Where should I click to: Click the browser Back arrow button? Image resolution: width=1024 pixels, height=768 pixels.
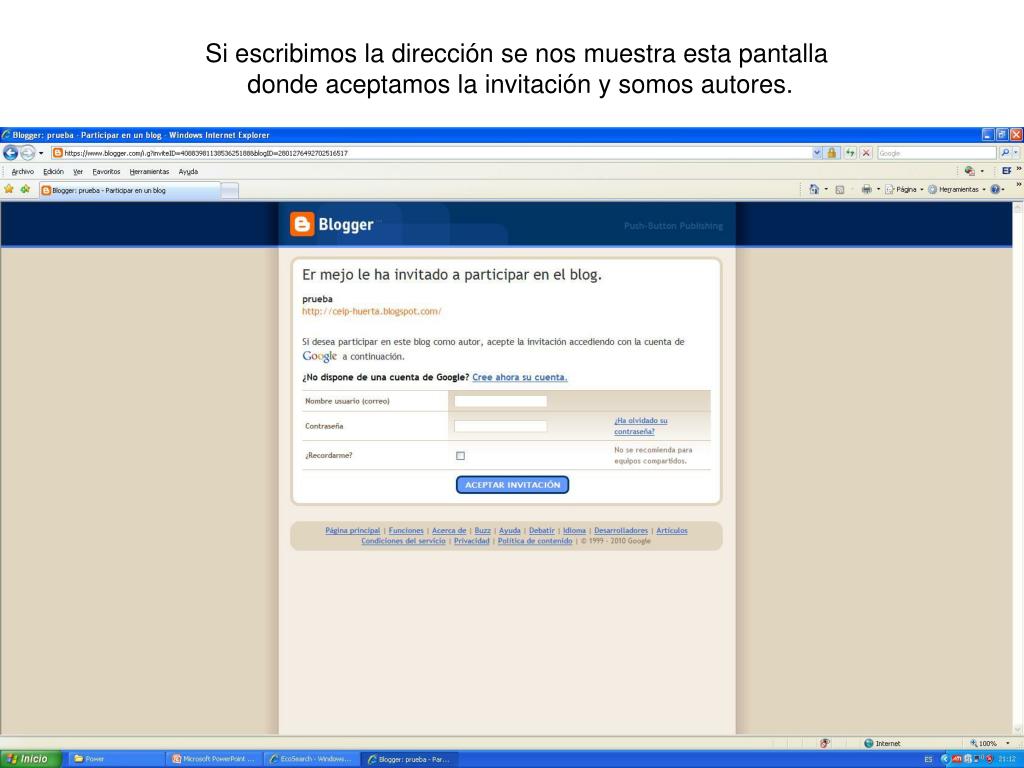(x=10, y=153)
